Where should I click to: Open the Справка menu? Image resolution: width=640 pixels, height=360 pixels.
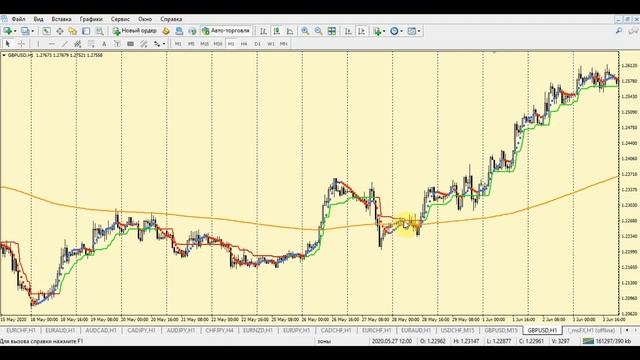pos(171,19)
